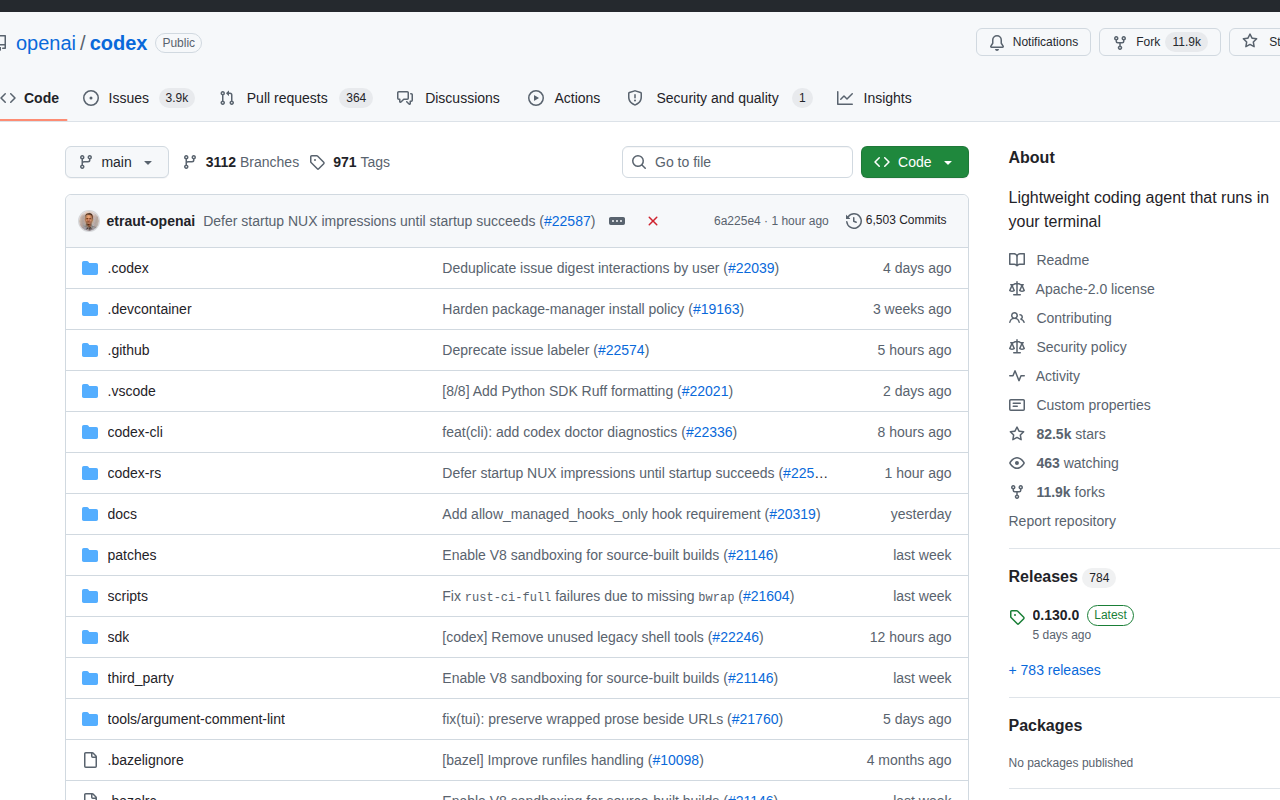Click Report repository
Viewport: 1280px width, 800px height.
point(1062,521)
